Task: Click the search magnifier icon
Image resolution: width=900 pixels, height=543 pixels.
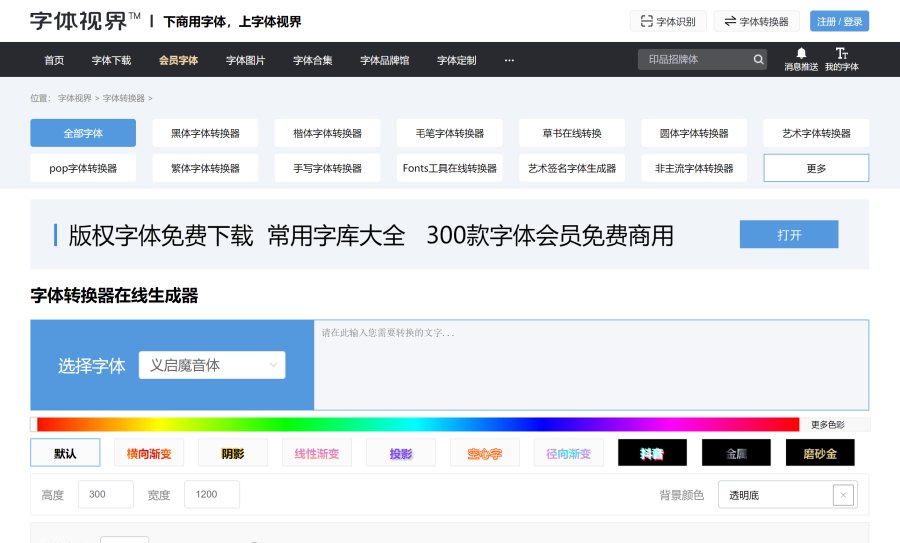Action: coord(759,60)
